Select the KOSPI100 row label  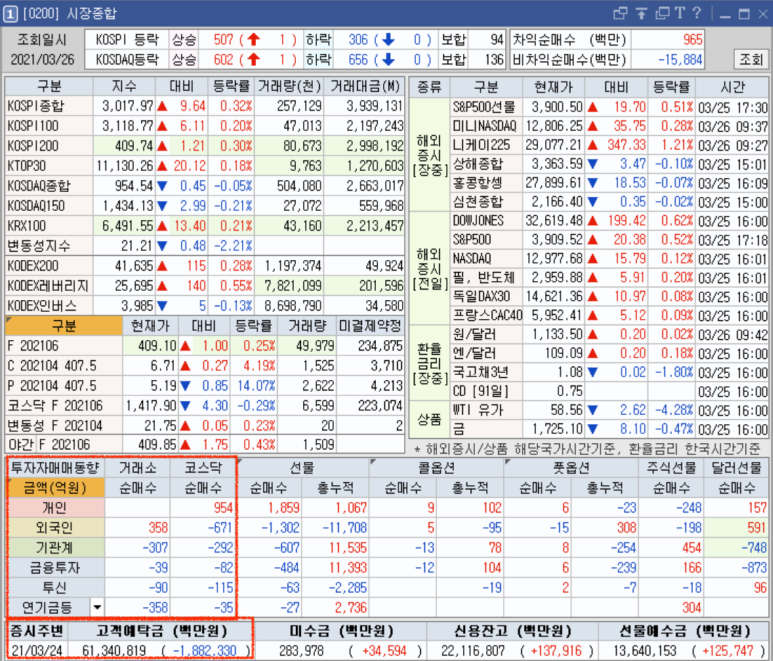pyautogui.click(x=49, y=126)
